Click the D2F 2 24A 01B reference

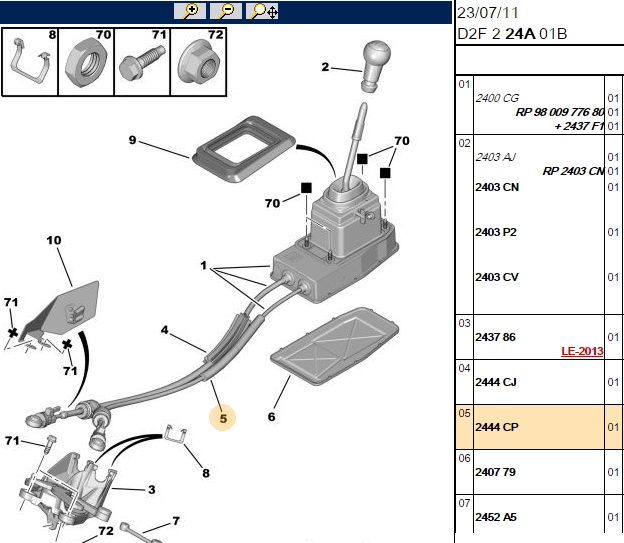pyautogui.click(x=512, y=34)
